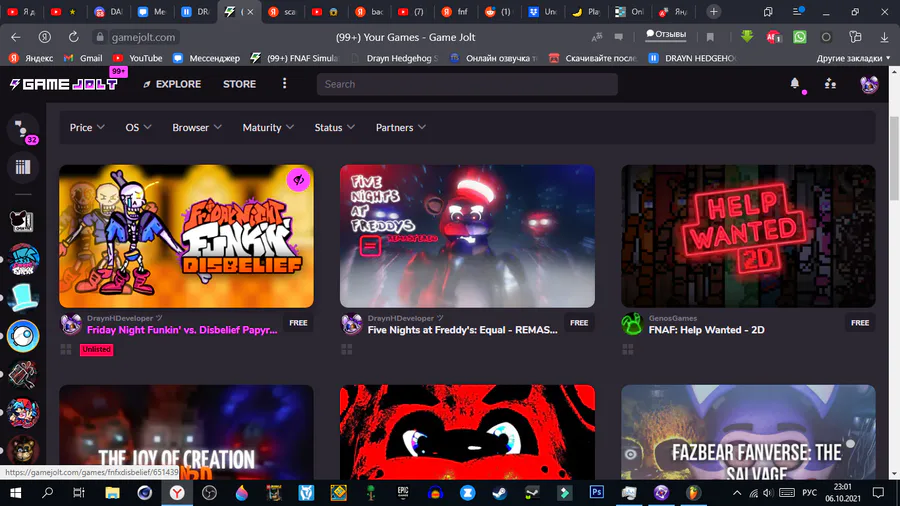Open GenosGames developer name link
The height and width of the screenshot is (506, 900).
click(x=673, y=318)
